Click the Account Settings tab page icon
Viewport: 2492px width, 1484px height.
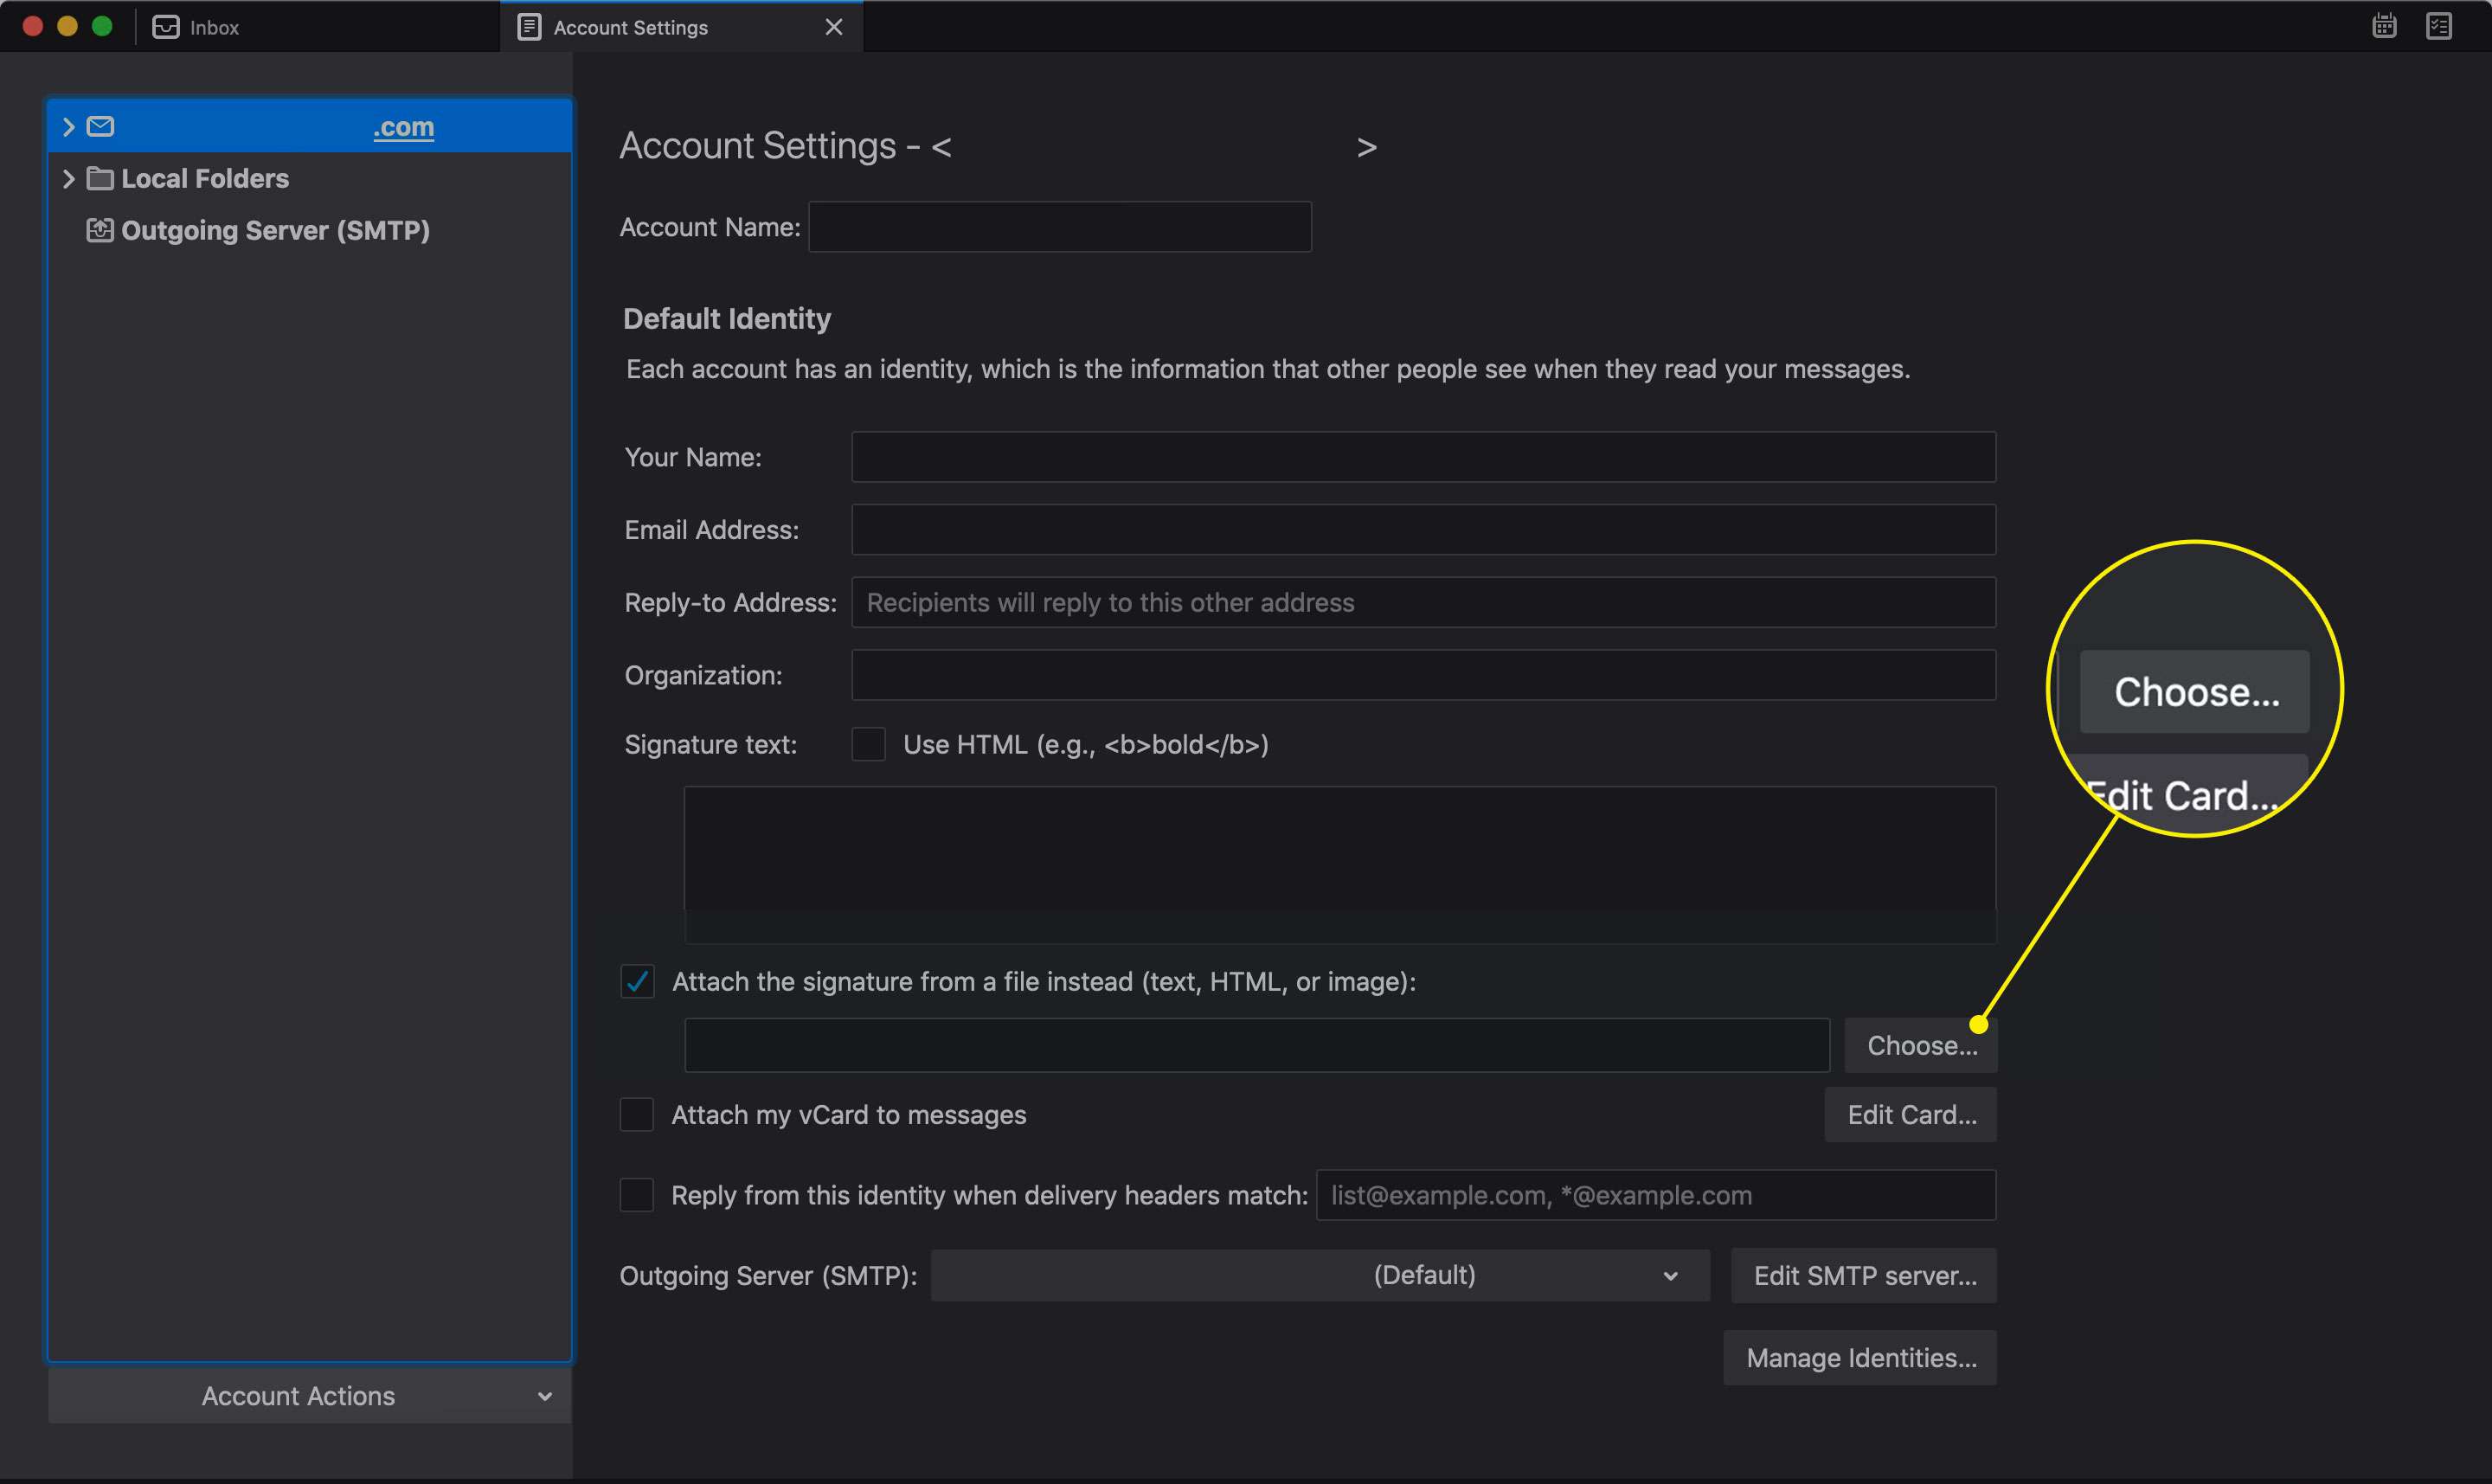pyautogui.click(x=529, y=27)
